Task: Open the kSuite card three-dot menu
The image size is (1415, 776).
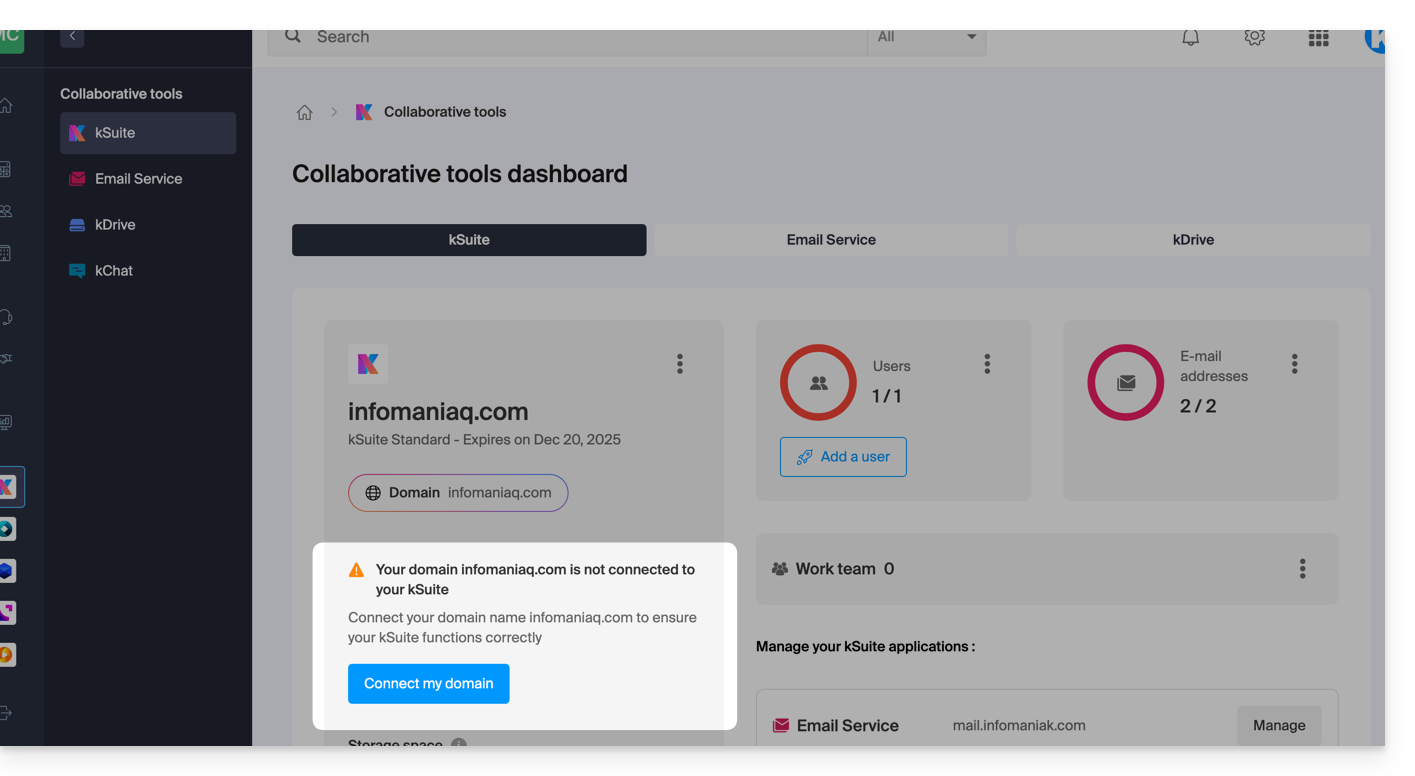Action: [680, 364]
